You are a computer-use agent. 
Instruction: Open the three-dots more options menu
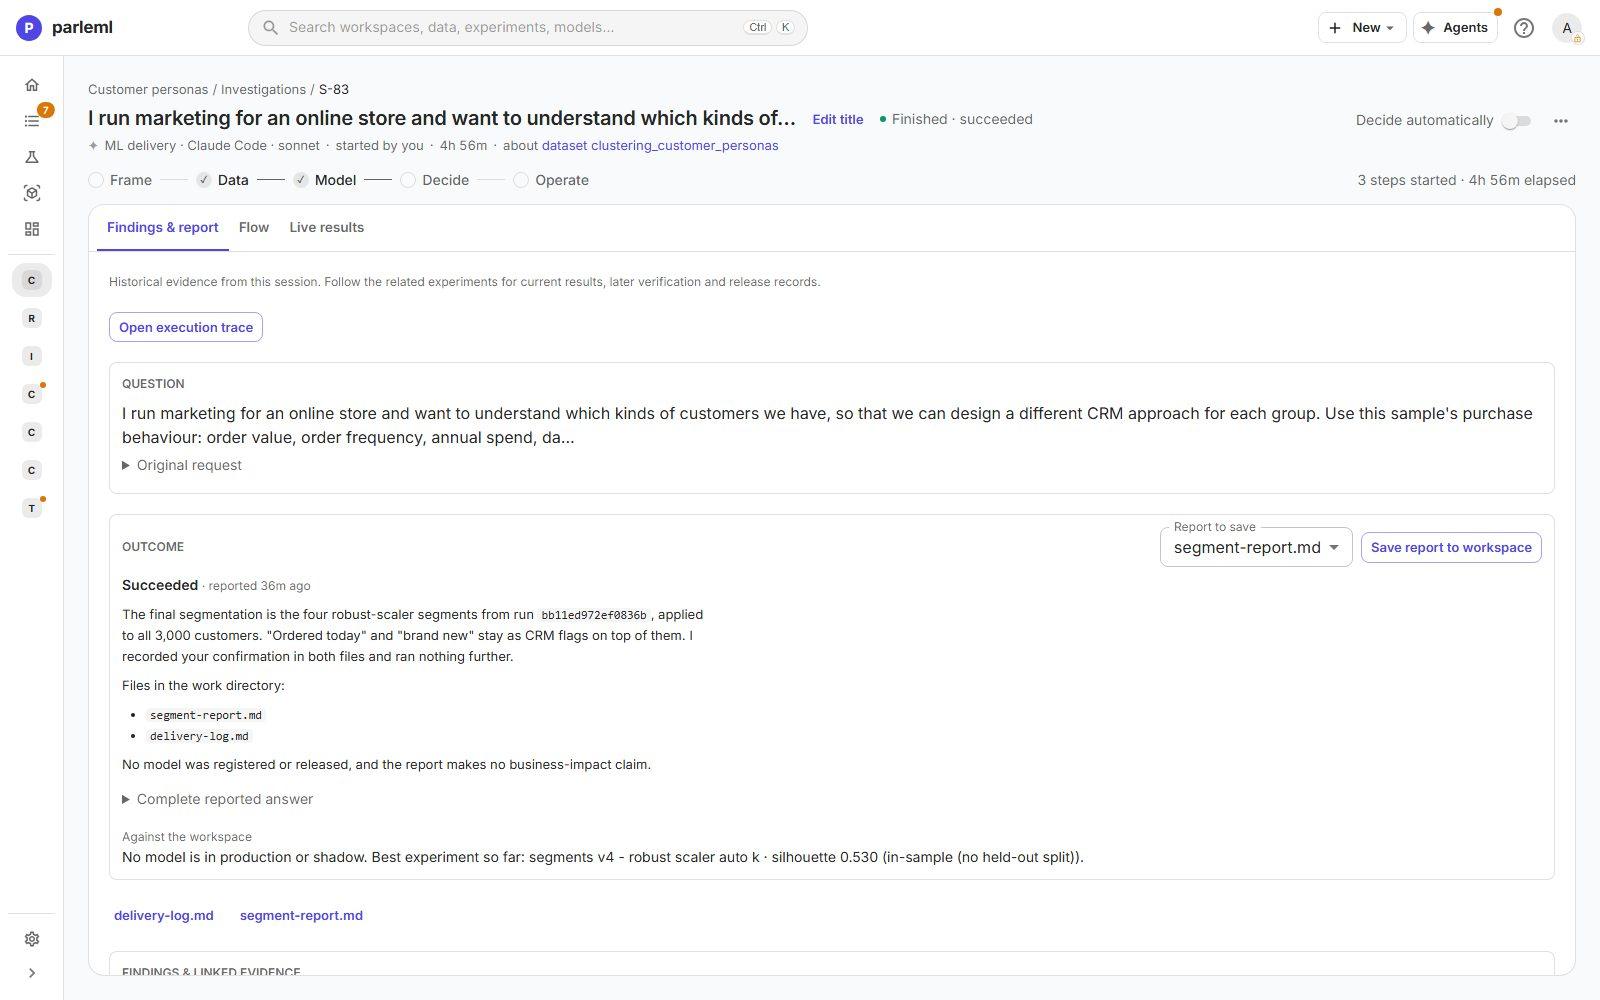(1561, 121)
